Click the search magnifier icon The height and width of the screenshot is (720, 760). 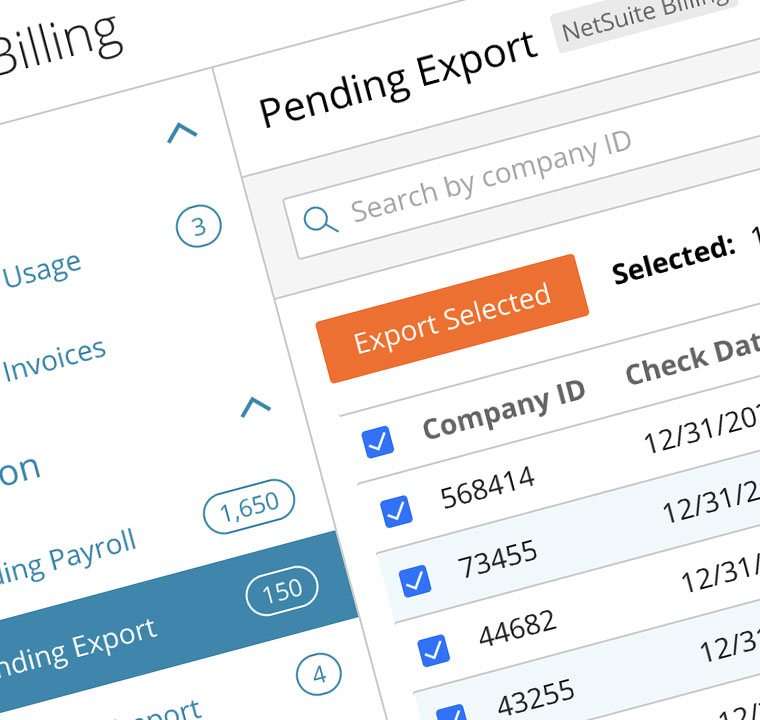click(320, 220)
